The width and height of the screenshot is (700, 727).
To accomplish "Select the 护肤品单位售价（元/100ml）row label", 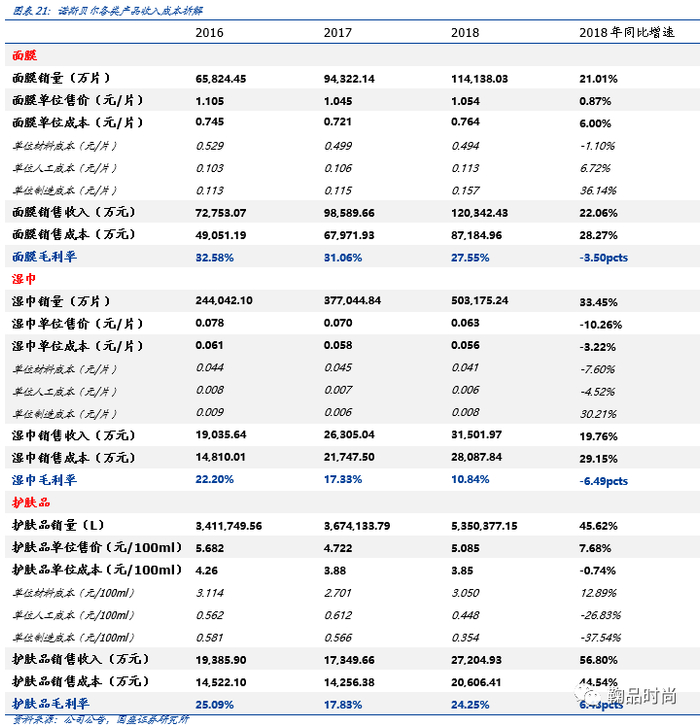I will click(97, 547).
